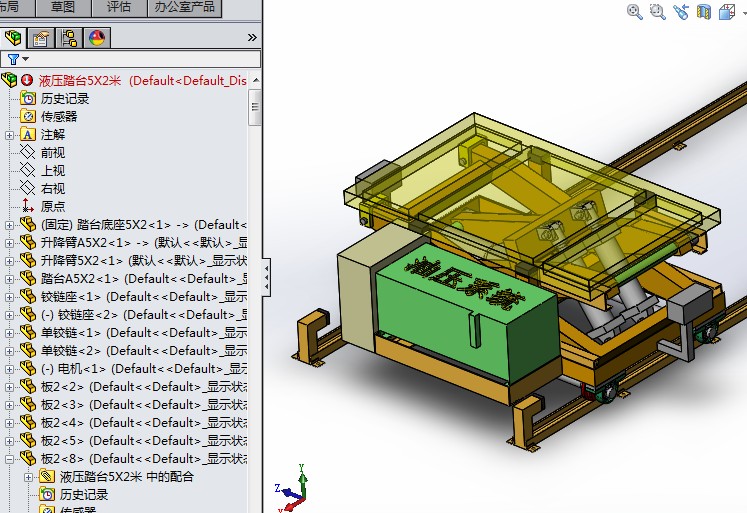Select the 右视 plane
747x513 pixels.
tap(53, 189)
